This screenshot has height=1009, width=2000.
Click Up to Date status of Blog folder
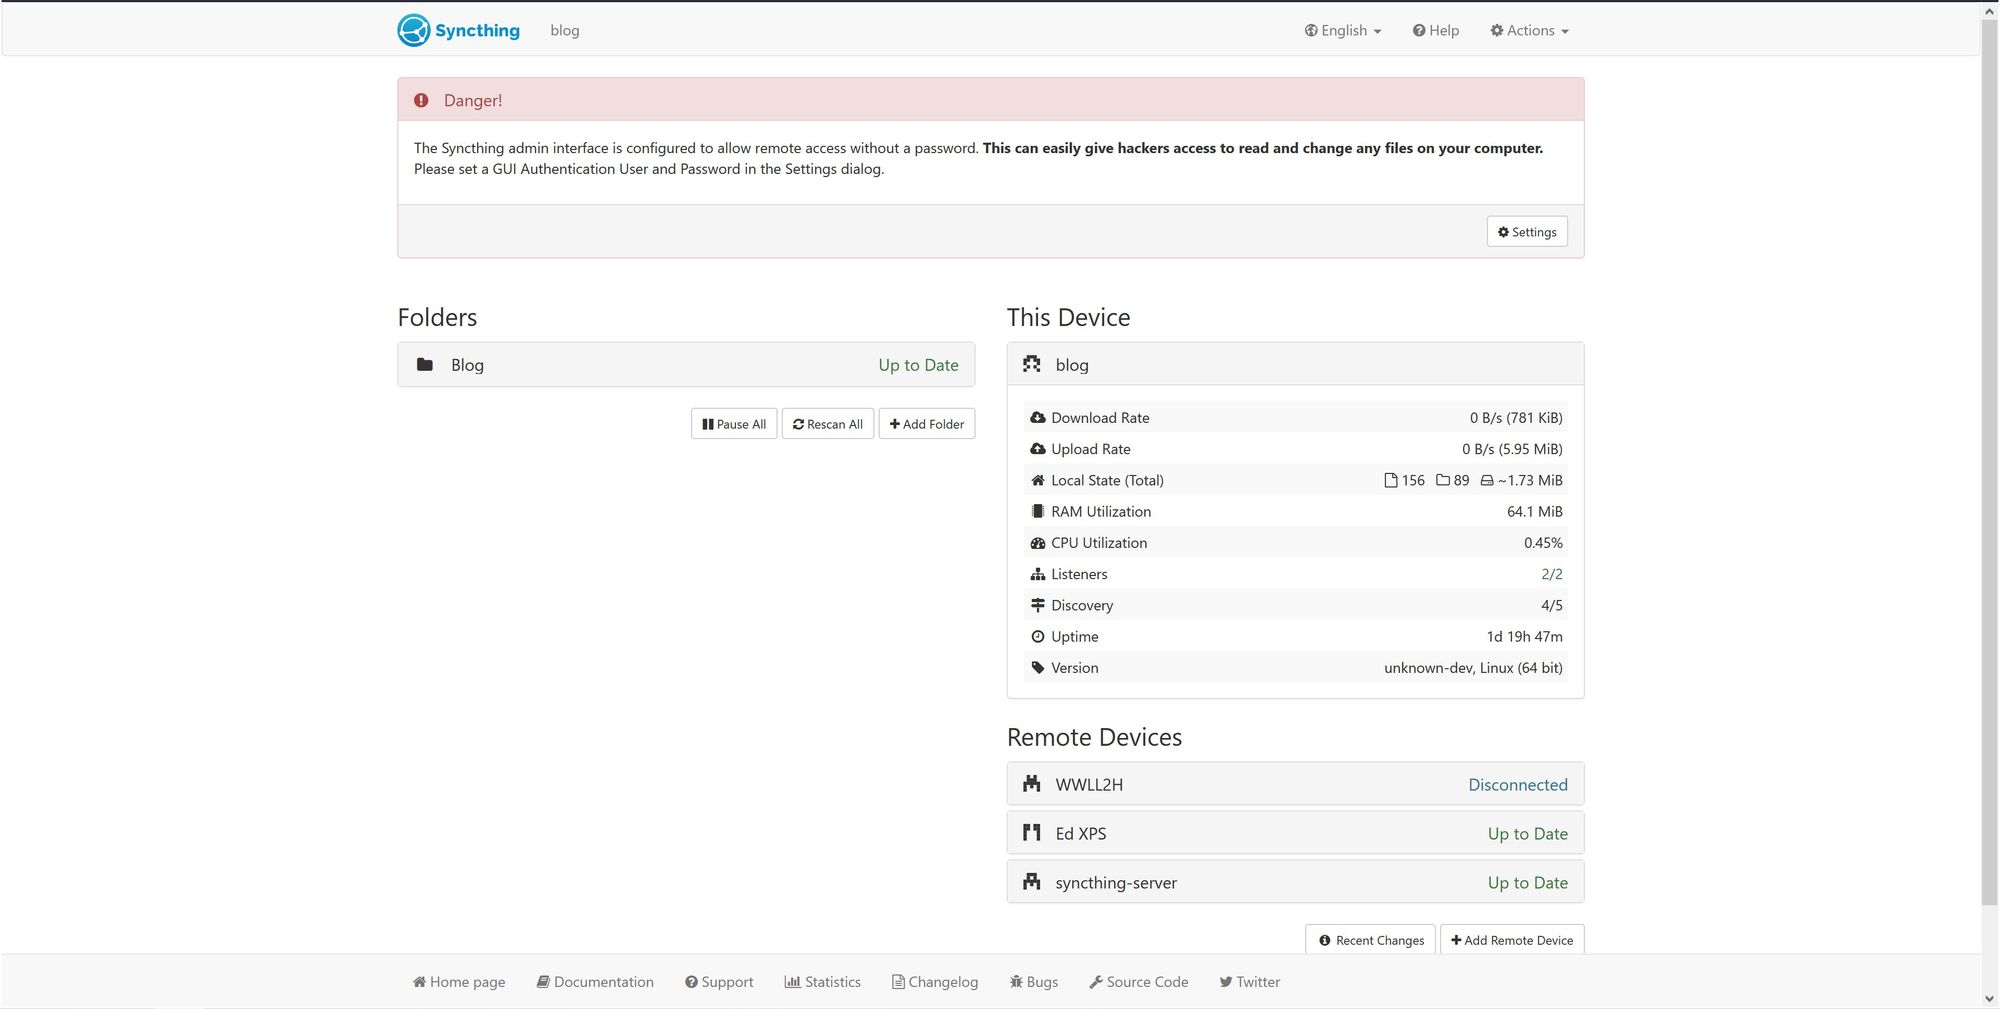click(x=918, y=365)
